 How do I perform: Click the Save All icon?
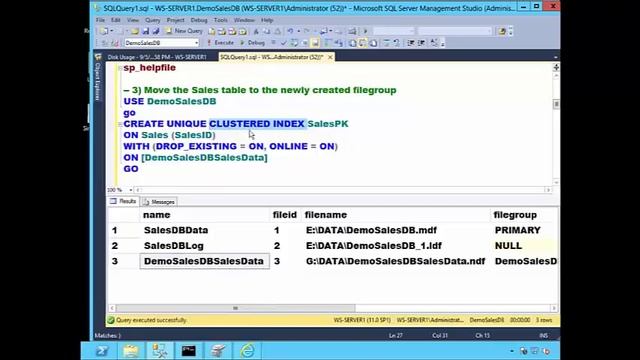coord(156,31)
